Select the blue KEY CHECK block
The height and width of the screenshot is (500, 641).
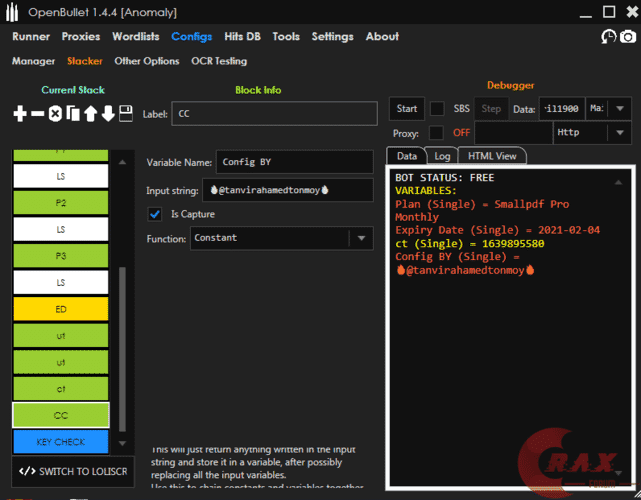61,442
